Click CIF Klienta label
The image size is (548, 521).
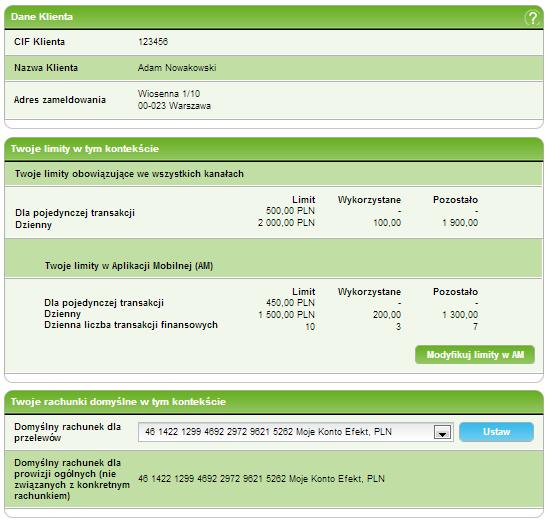[x=39, y=42]
